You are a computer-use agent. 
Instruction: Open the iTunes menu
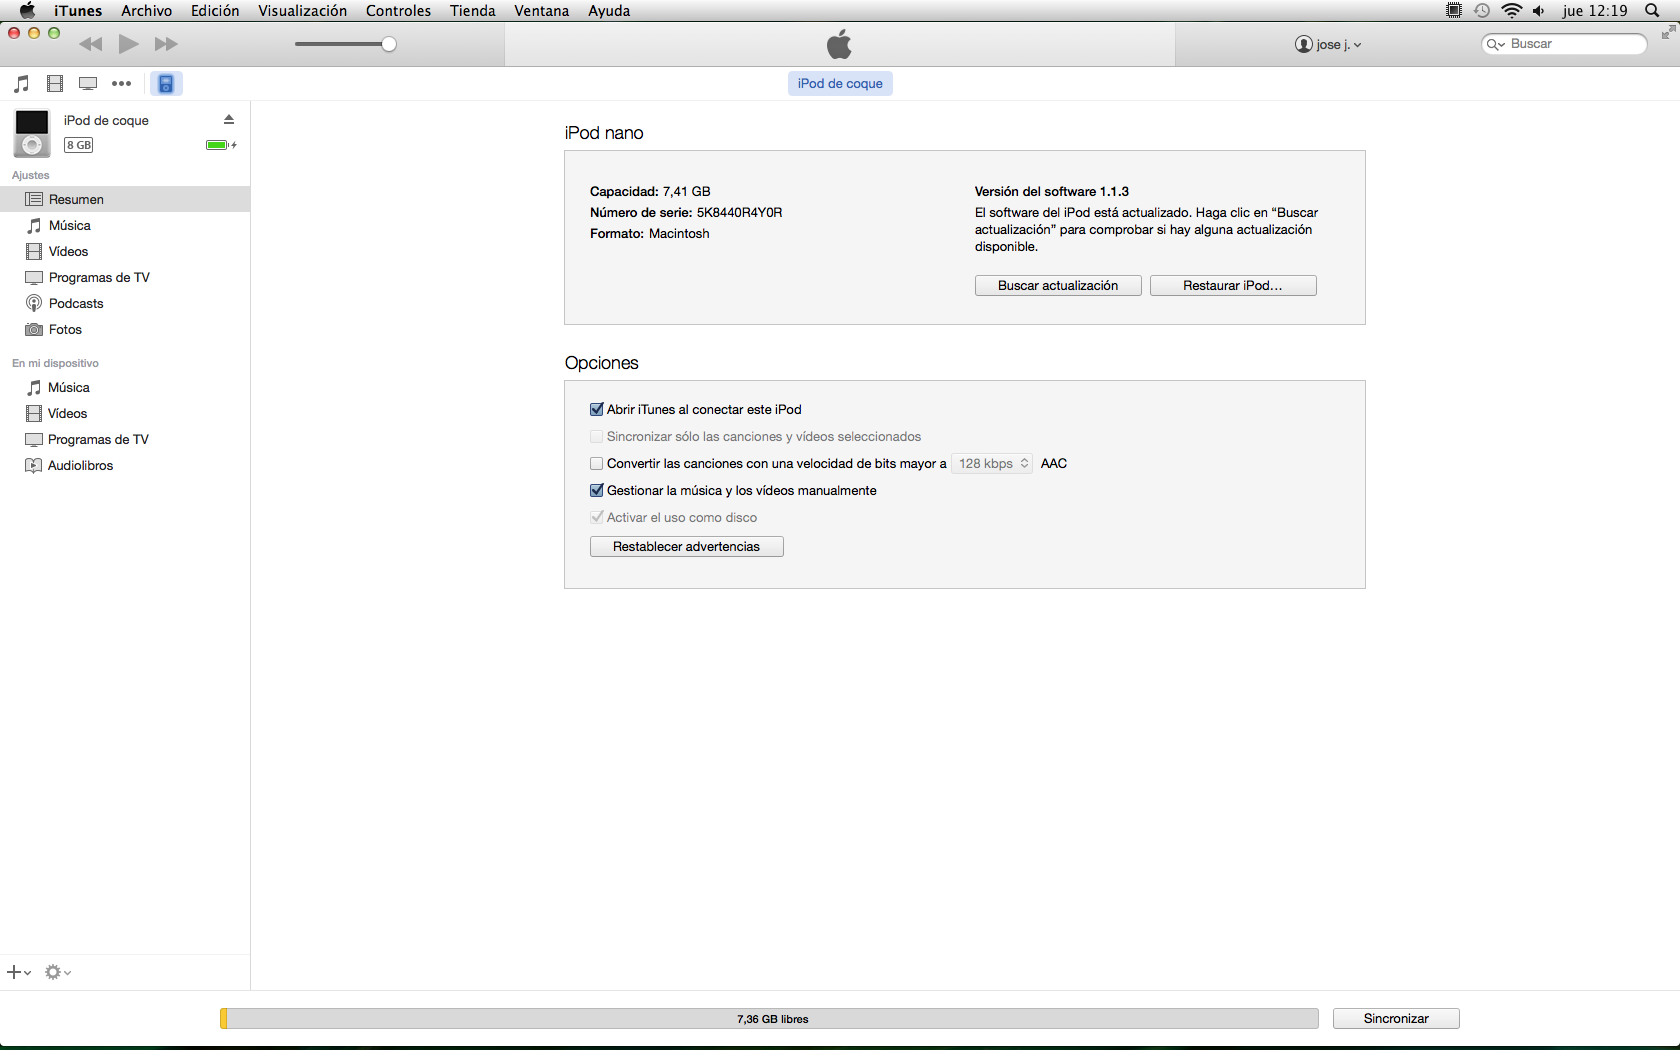point(78,11)
